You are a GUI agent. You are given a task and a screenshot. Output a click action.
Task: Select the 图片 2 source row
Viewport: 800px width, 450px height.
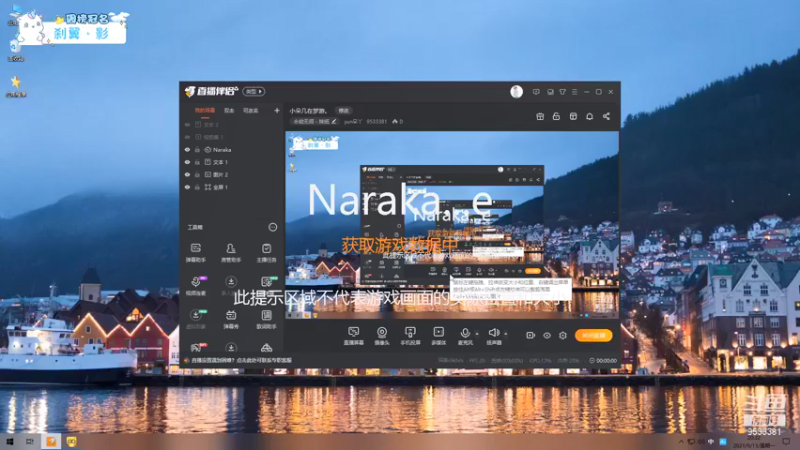[x=232, y=174]
